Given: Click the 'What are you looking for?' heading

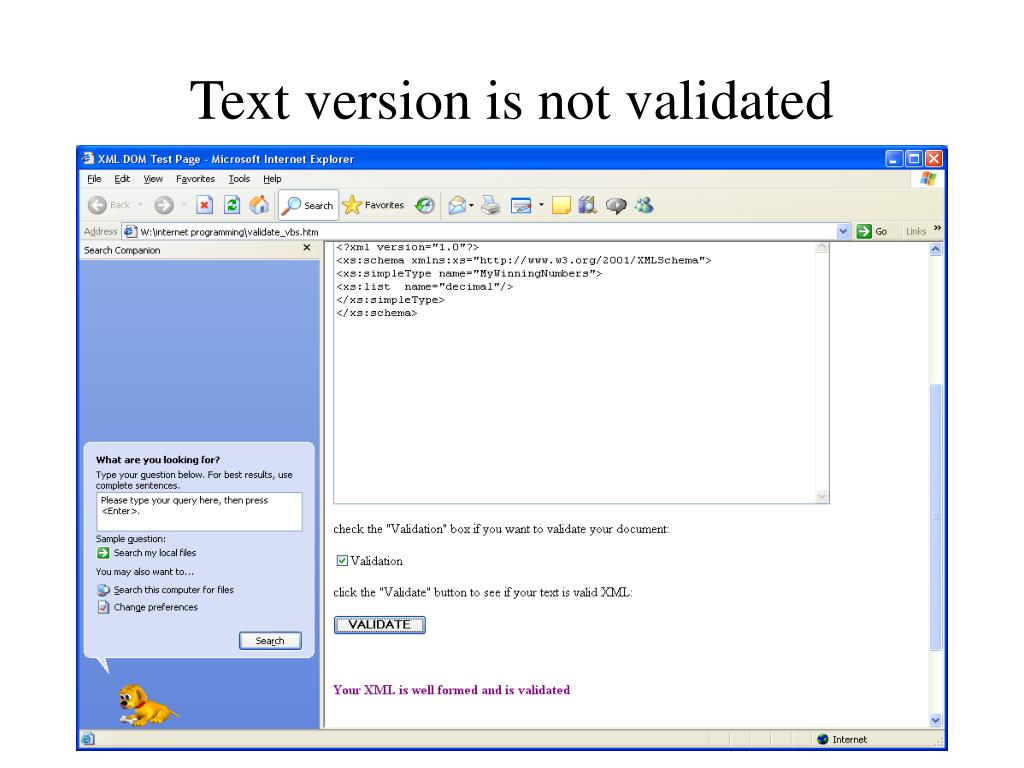Looking at the screenshot, I should pos(158,460).
